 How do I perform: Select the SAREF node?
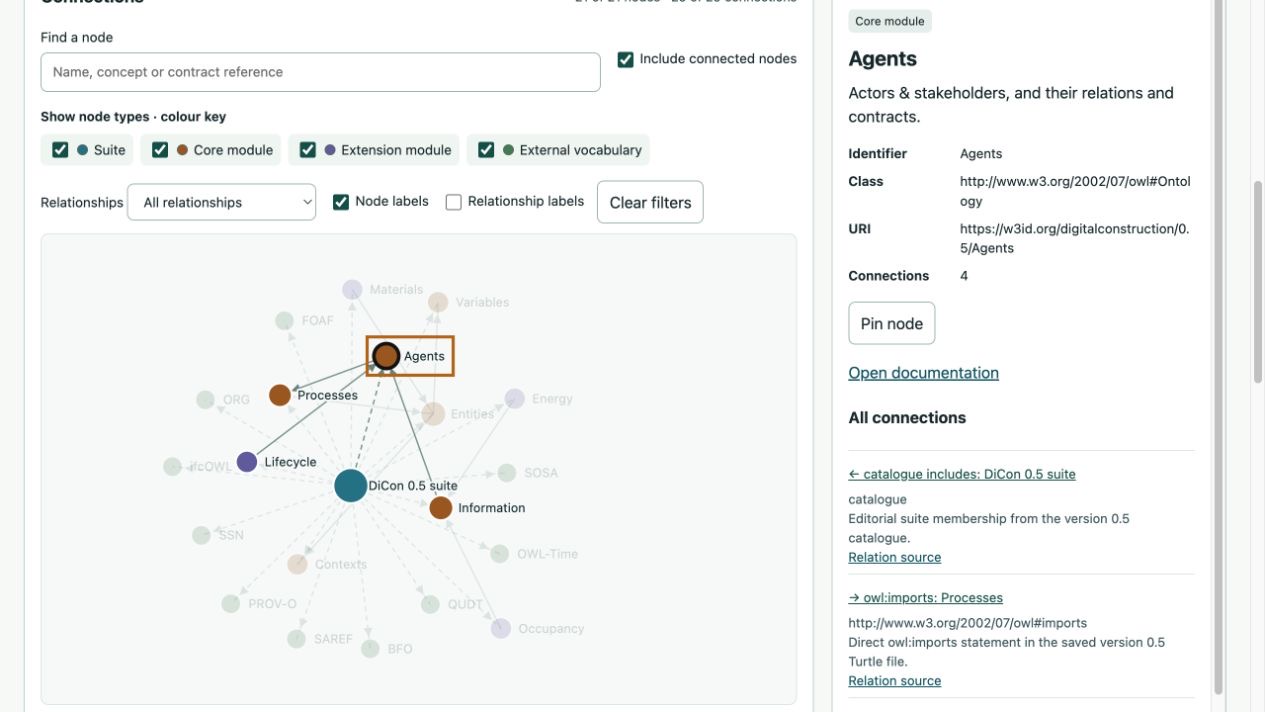click(296, 639)
